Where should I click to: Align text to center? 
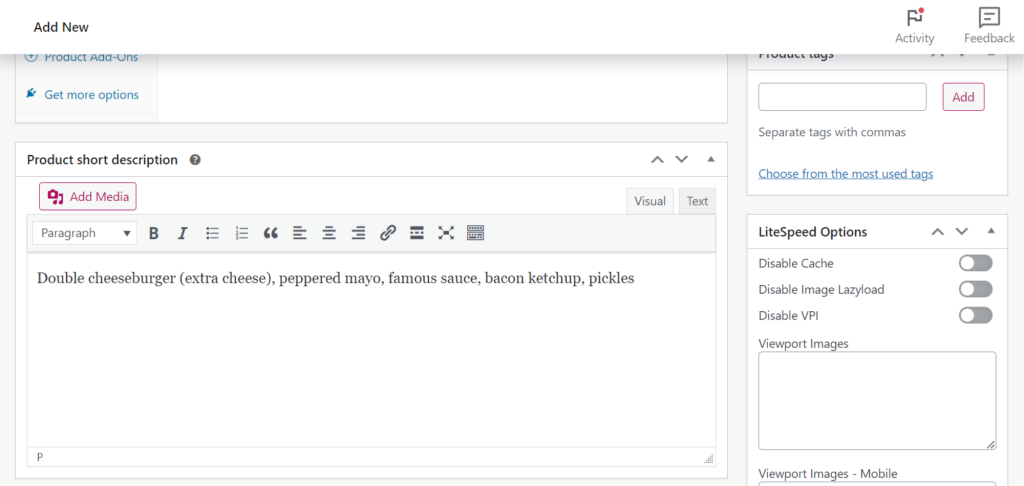click(x=329, y=233)
